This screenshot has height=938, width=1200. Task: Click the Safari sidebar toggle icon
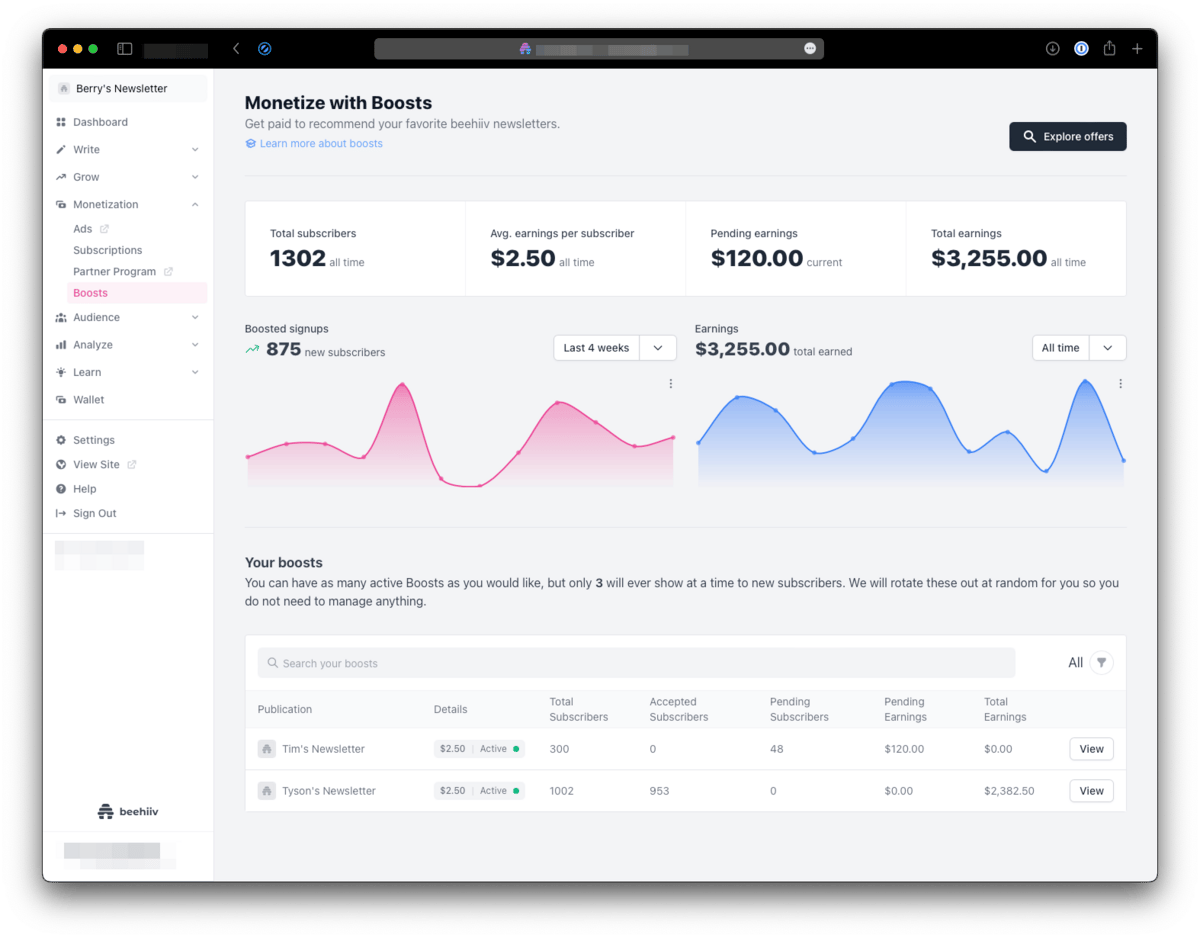click(125, 48)
